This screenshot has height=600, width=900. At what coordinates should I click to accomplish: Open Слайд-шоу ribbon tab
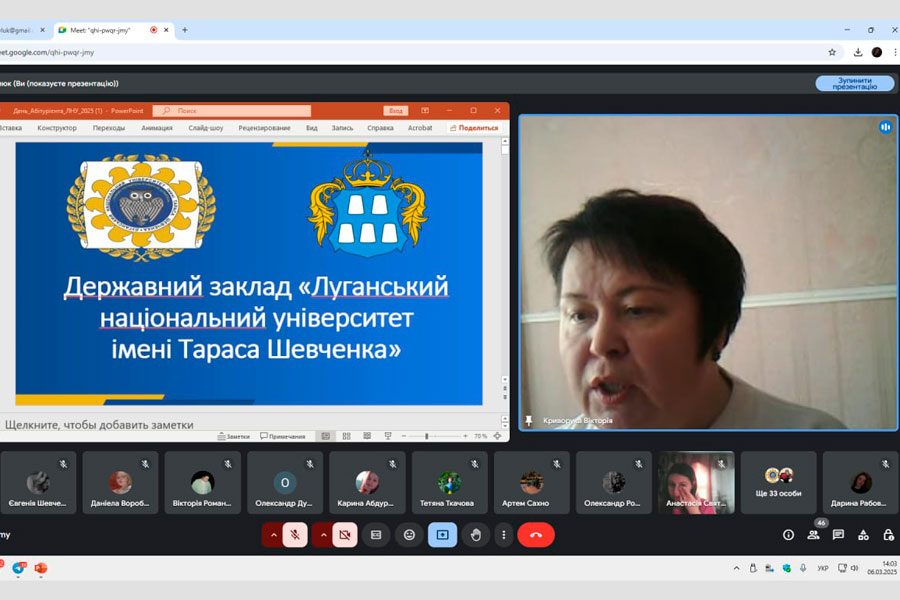click(x=205, y=128)
